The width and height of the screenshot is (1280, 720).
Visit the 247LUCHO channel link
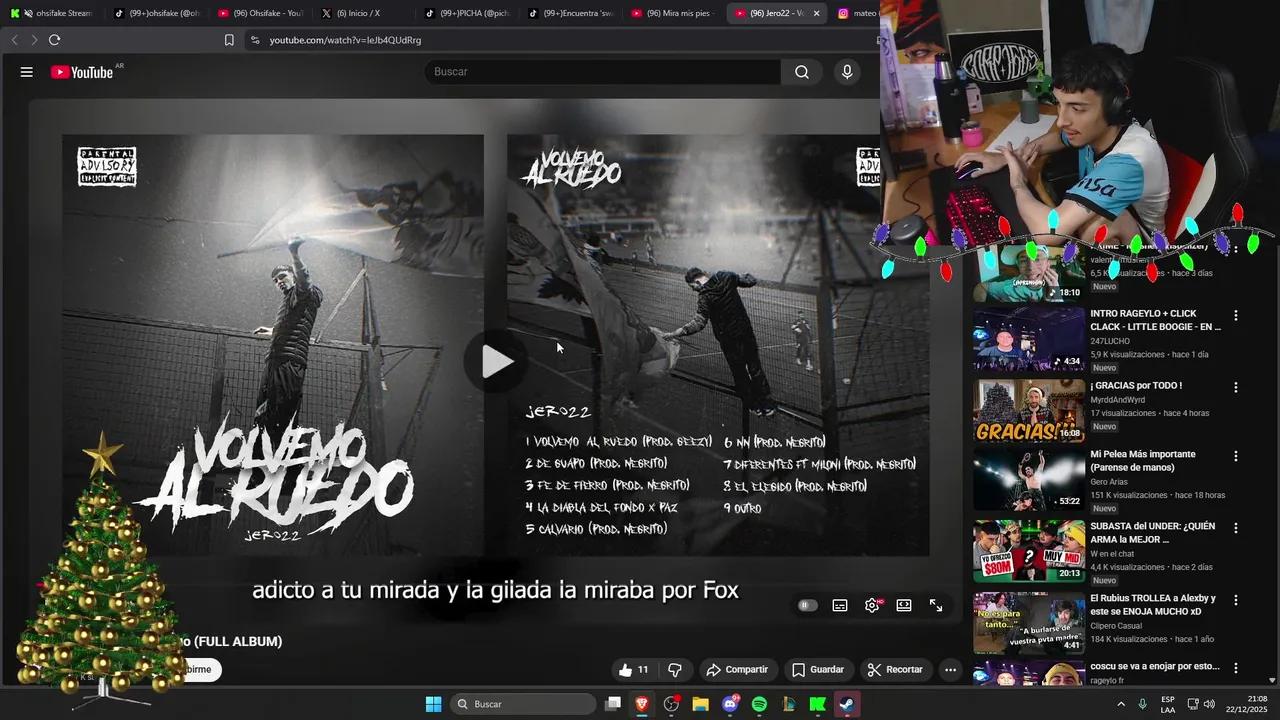[1111, 341]
